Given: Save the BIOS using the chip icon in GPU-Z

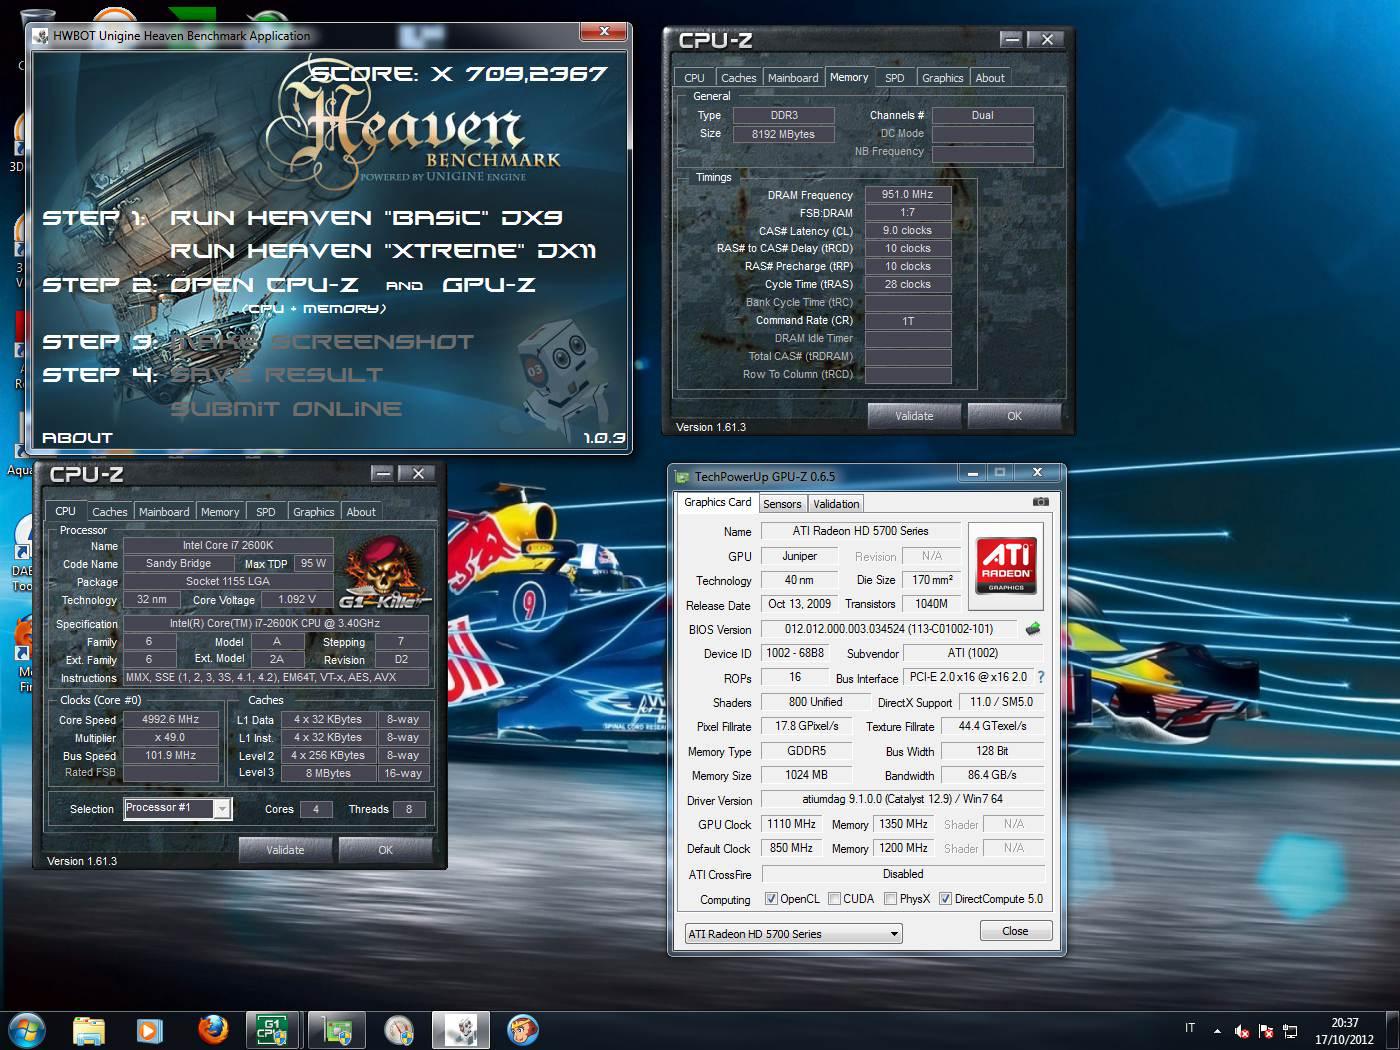Looking at the screenshot, I should [1033, 629].
